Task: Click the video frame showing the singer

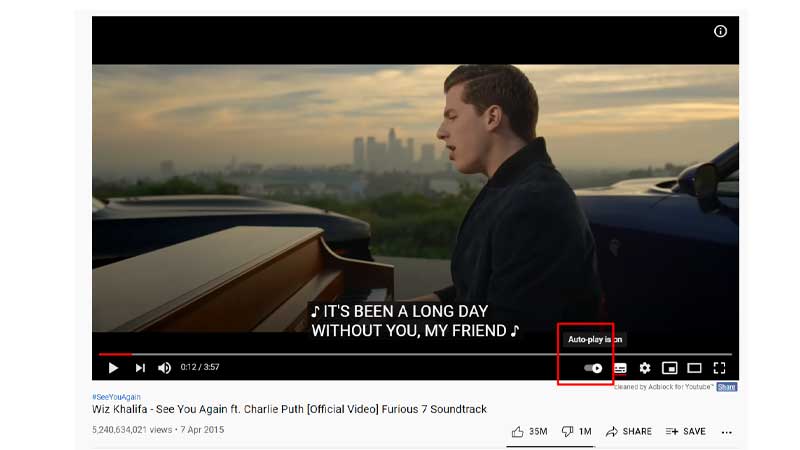Action: 415,198
